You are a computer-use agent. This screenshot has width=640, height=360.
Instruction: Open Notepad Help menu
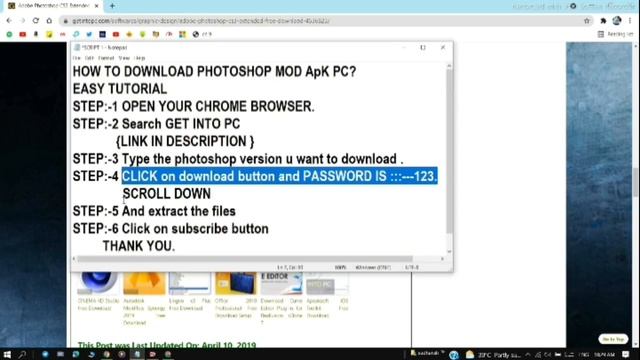pos(140,58)
